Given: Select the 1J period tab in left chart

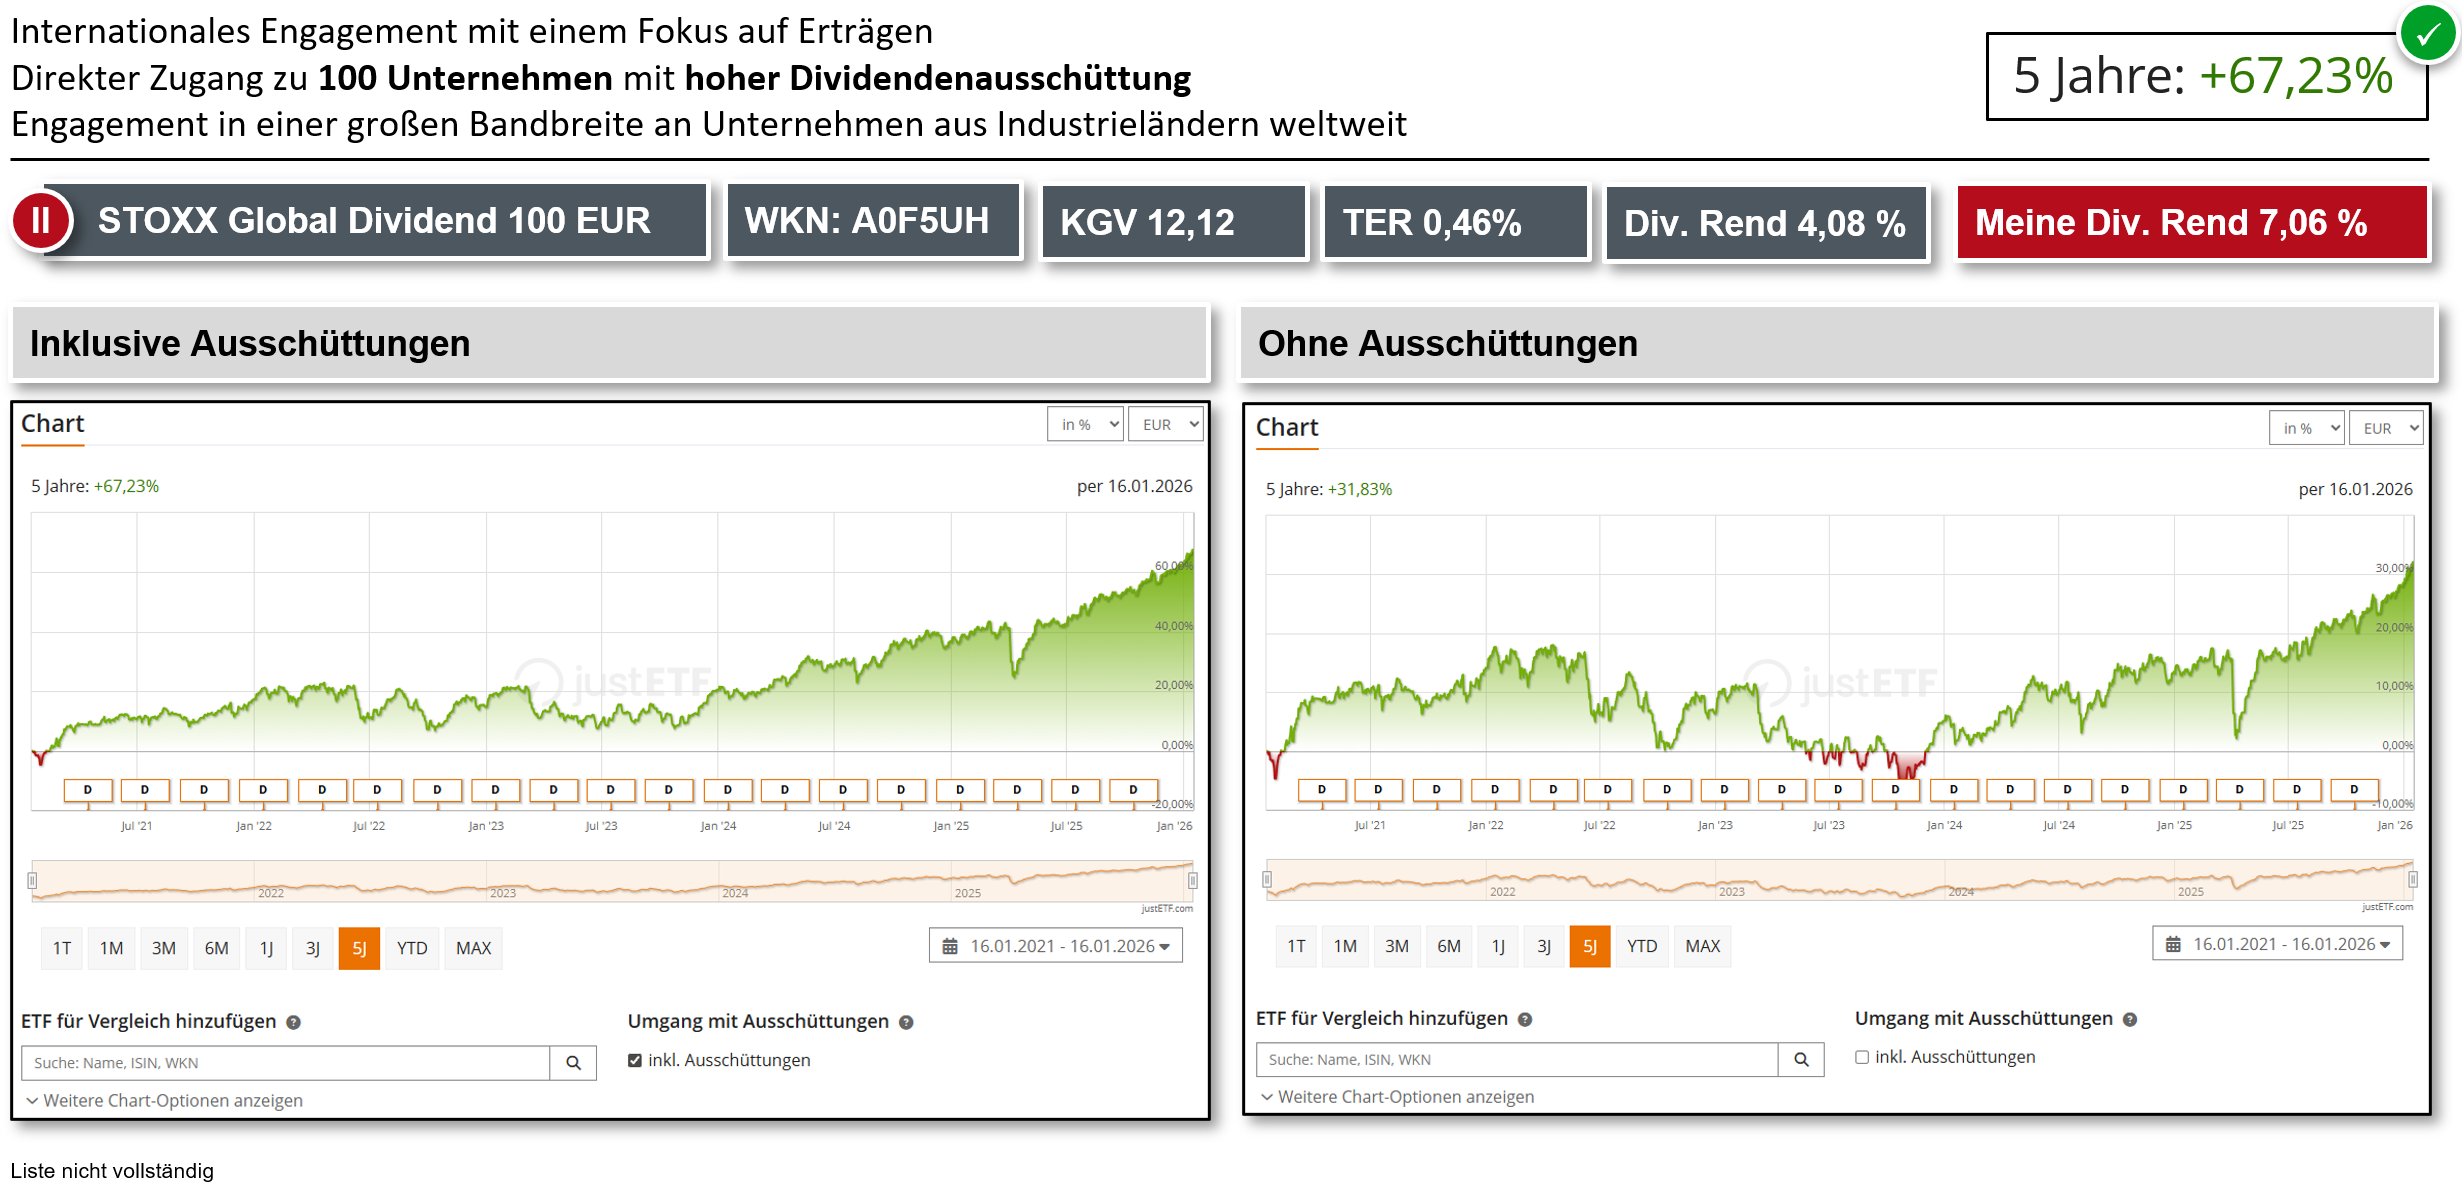Looking at the screenshot, I should 266,948.
